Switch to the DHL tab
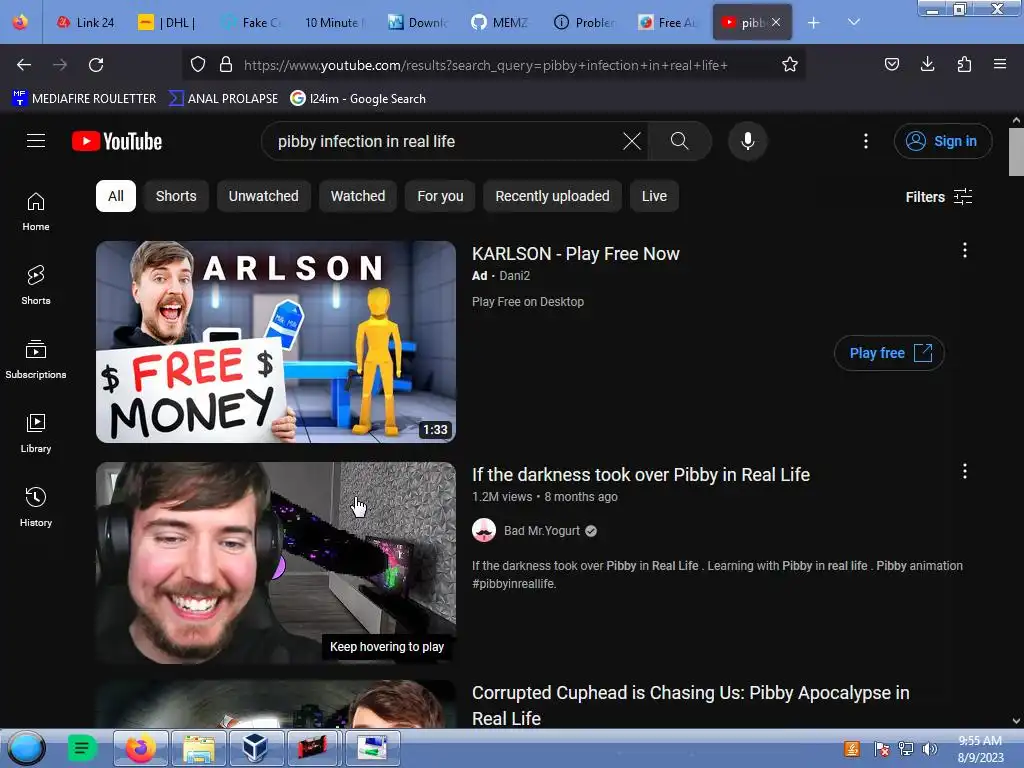The height and width of the screenshot is (768, 1024). pos(168,23)
